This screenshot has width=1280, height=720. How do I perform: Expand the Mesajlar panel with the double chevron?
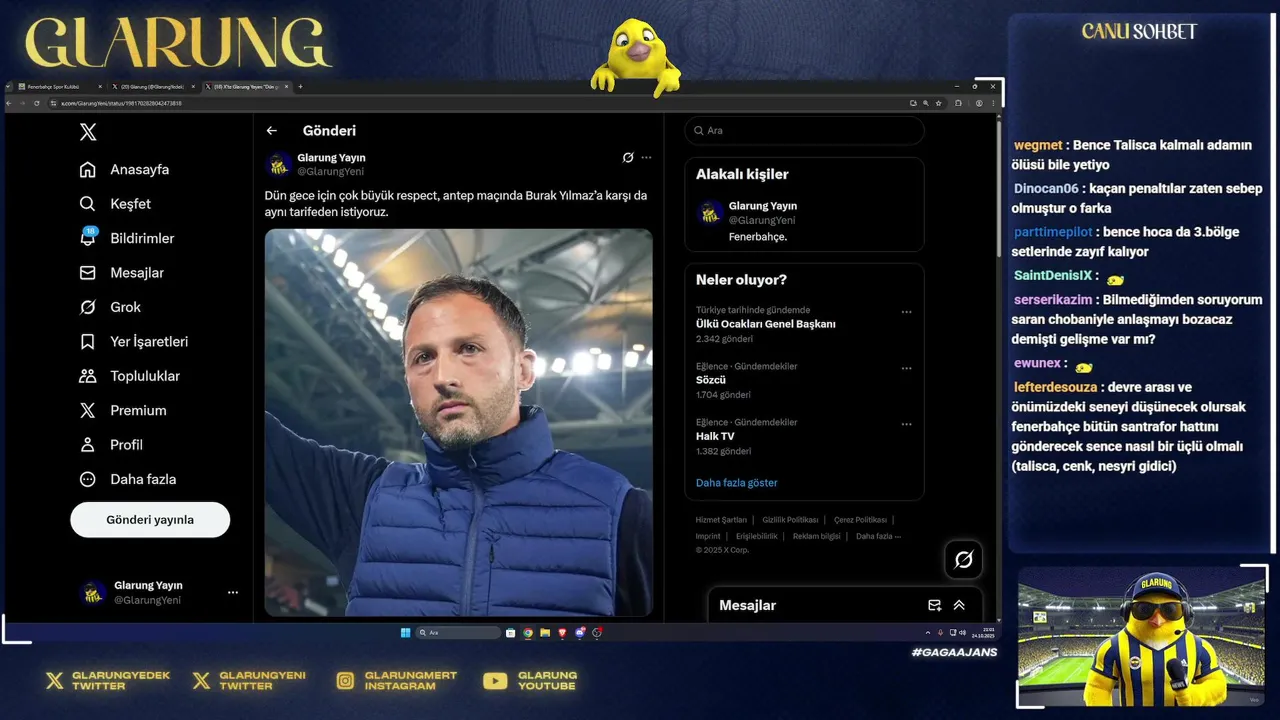pos(959,605)
